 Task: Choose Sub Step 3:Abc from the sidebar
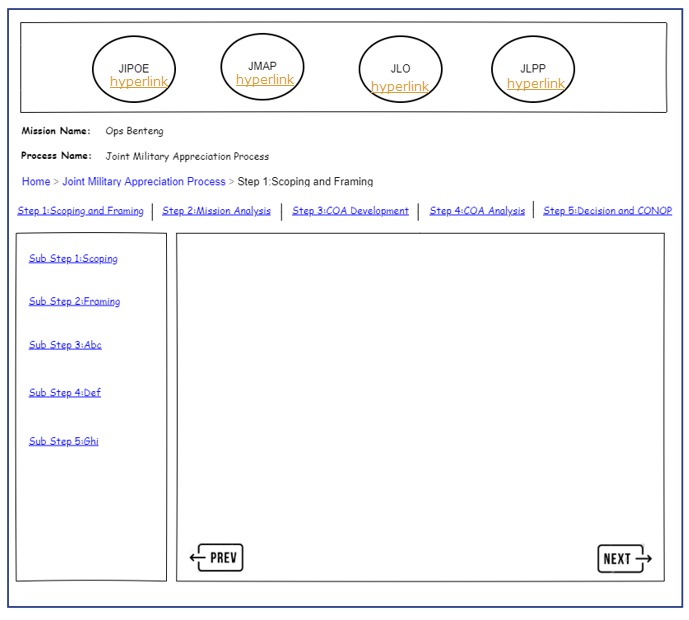65,345
